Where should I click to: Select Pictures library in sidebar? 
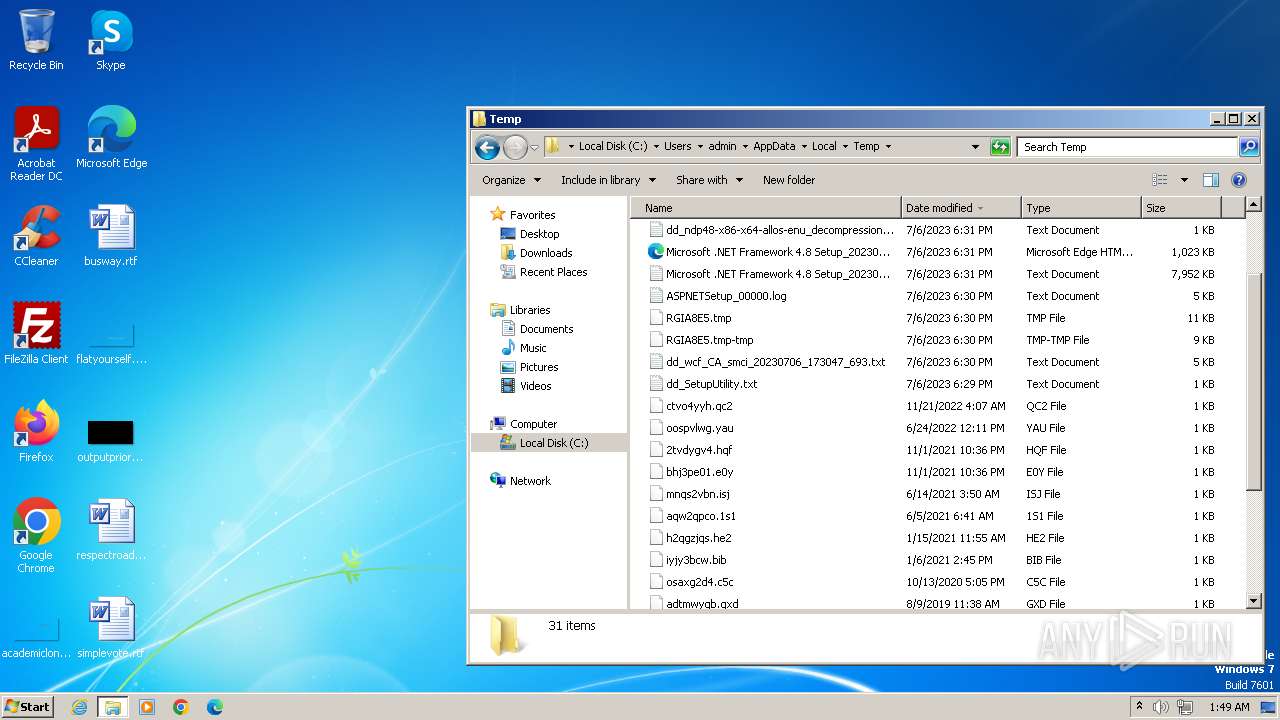tap(539, 367)
